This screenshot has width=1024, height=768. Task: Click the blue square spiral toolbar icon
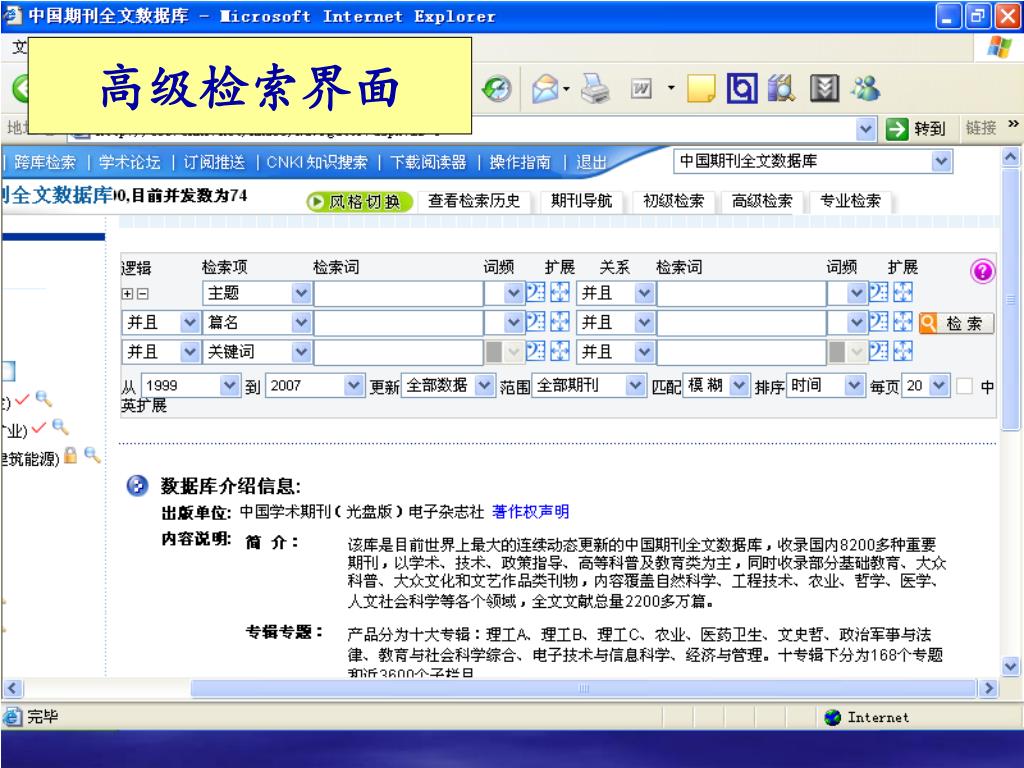tap(742, 88)
